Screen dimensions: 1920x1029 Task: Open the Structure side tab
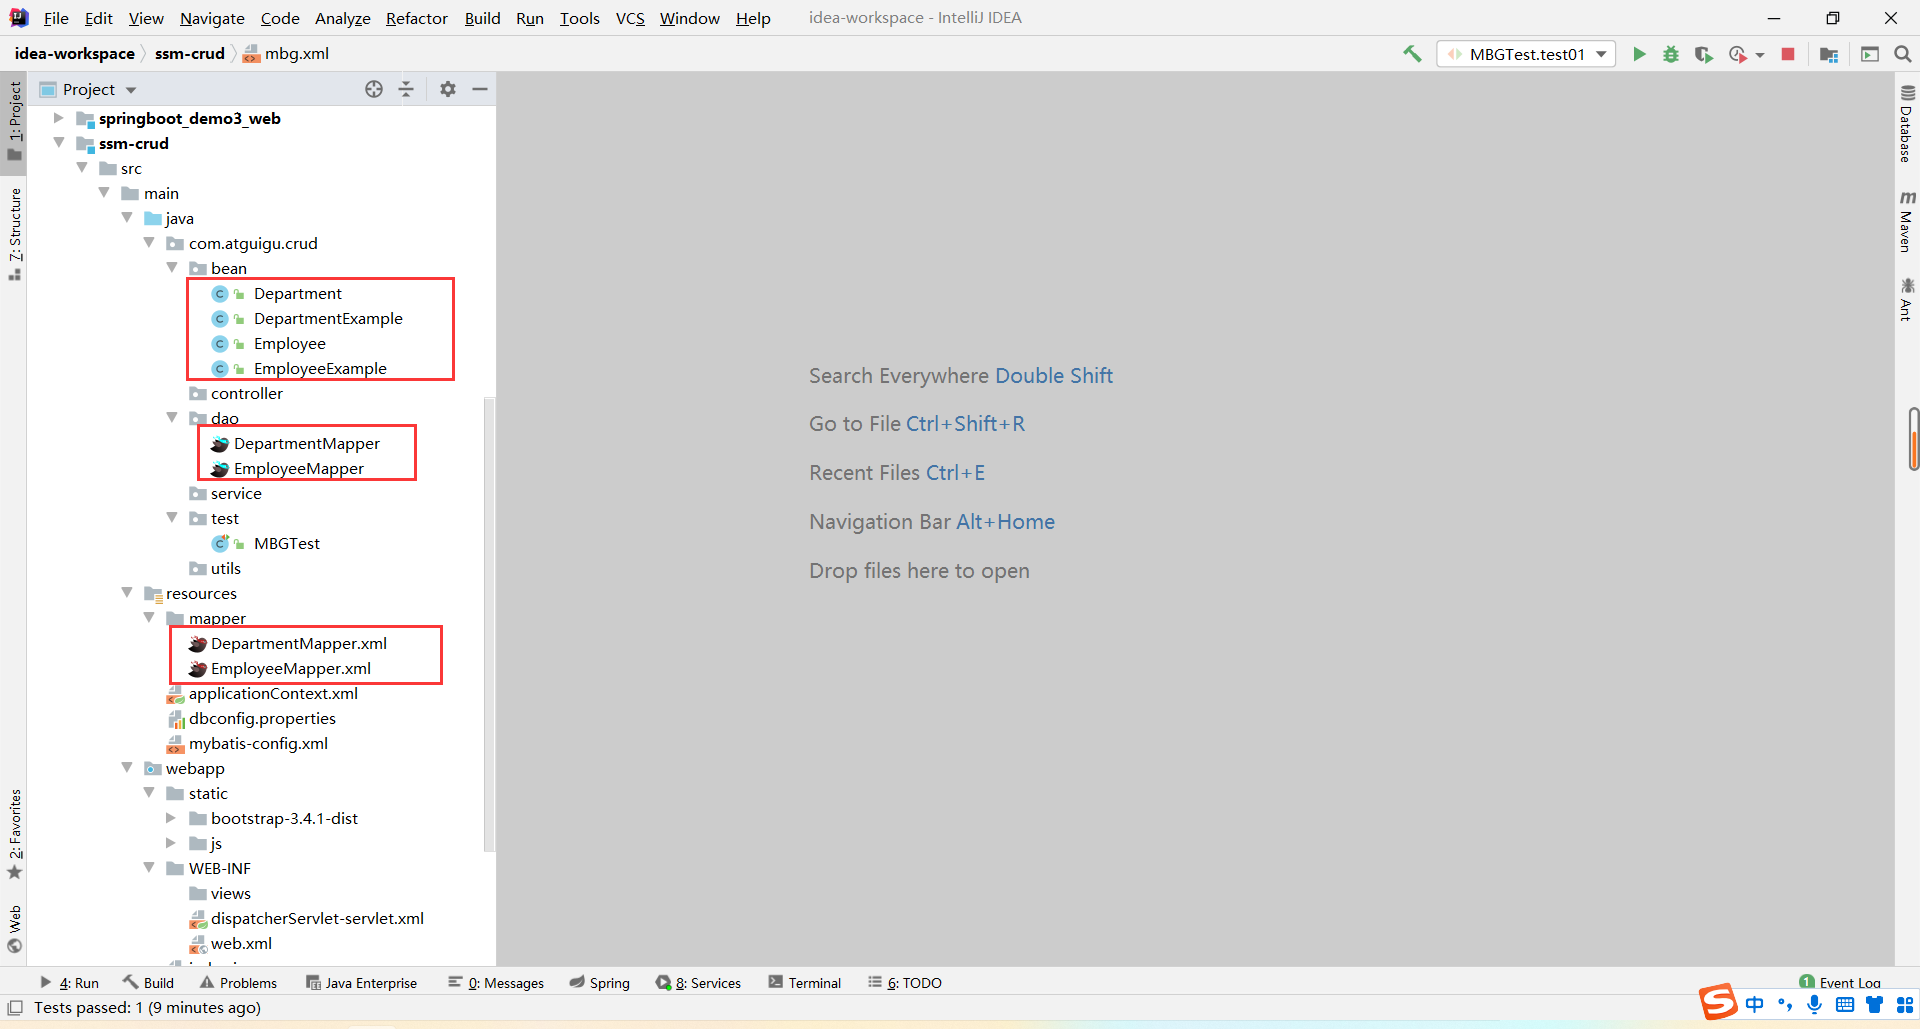[14, 234]
